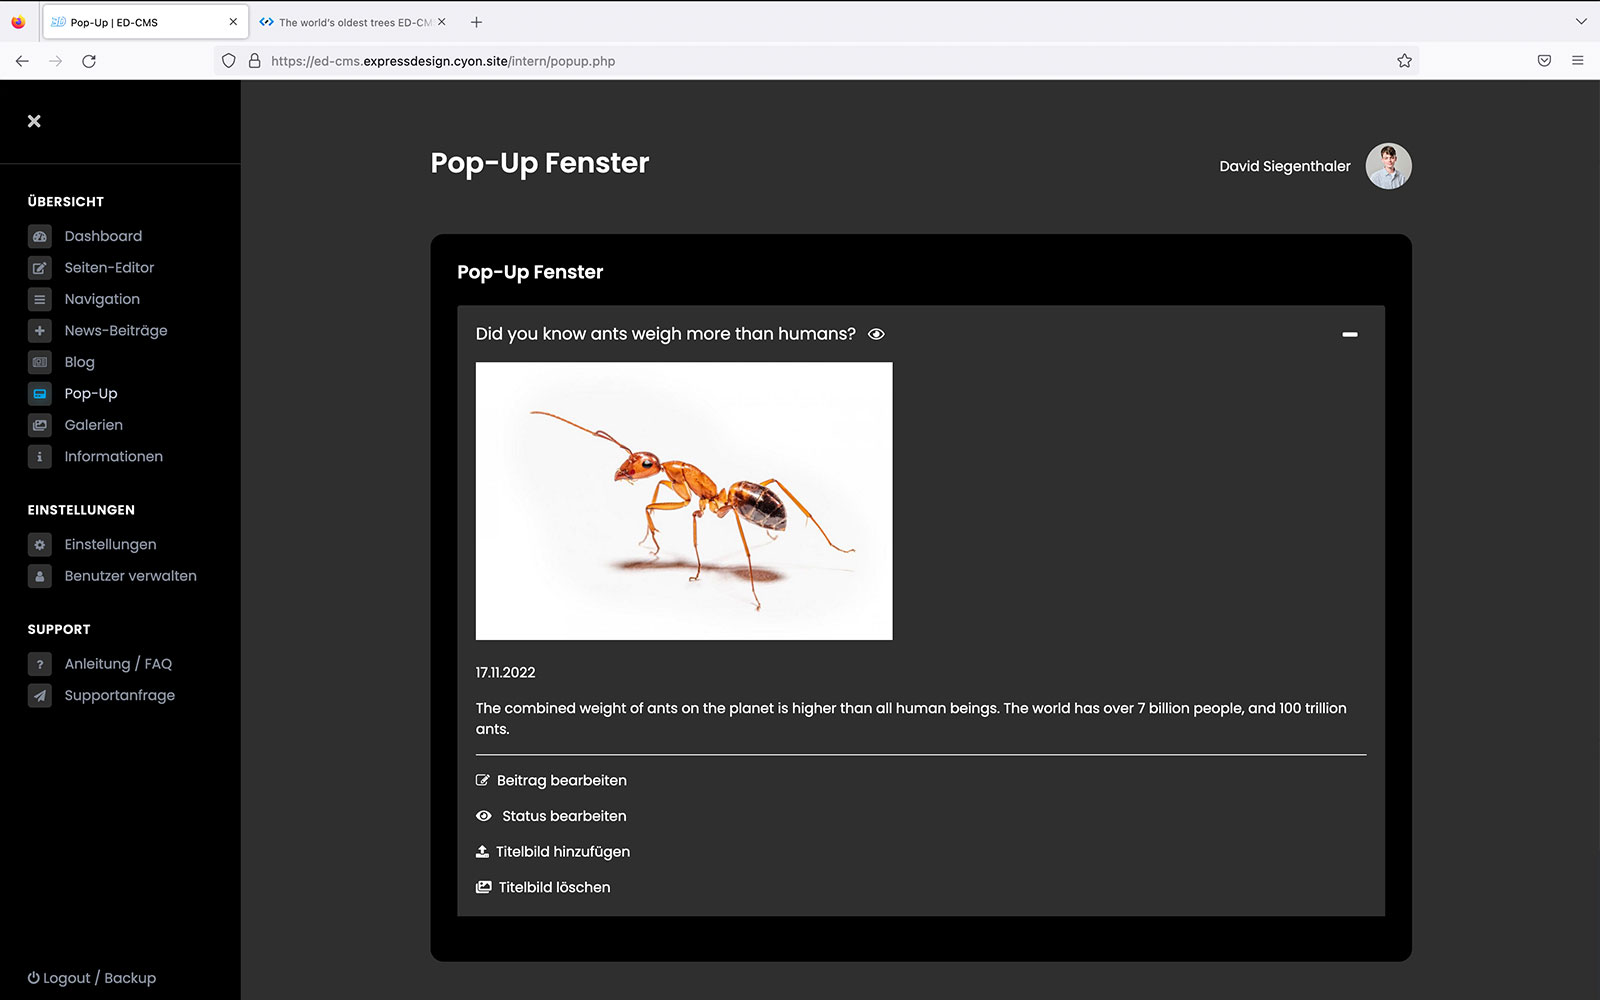Toggle visibility eye next to pop-up title
The width and height of the screenshot is (1600, 1000).
(876, 334)
